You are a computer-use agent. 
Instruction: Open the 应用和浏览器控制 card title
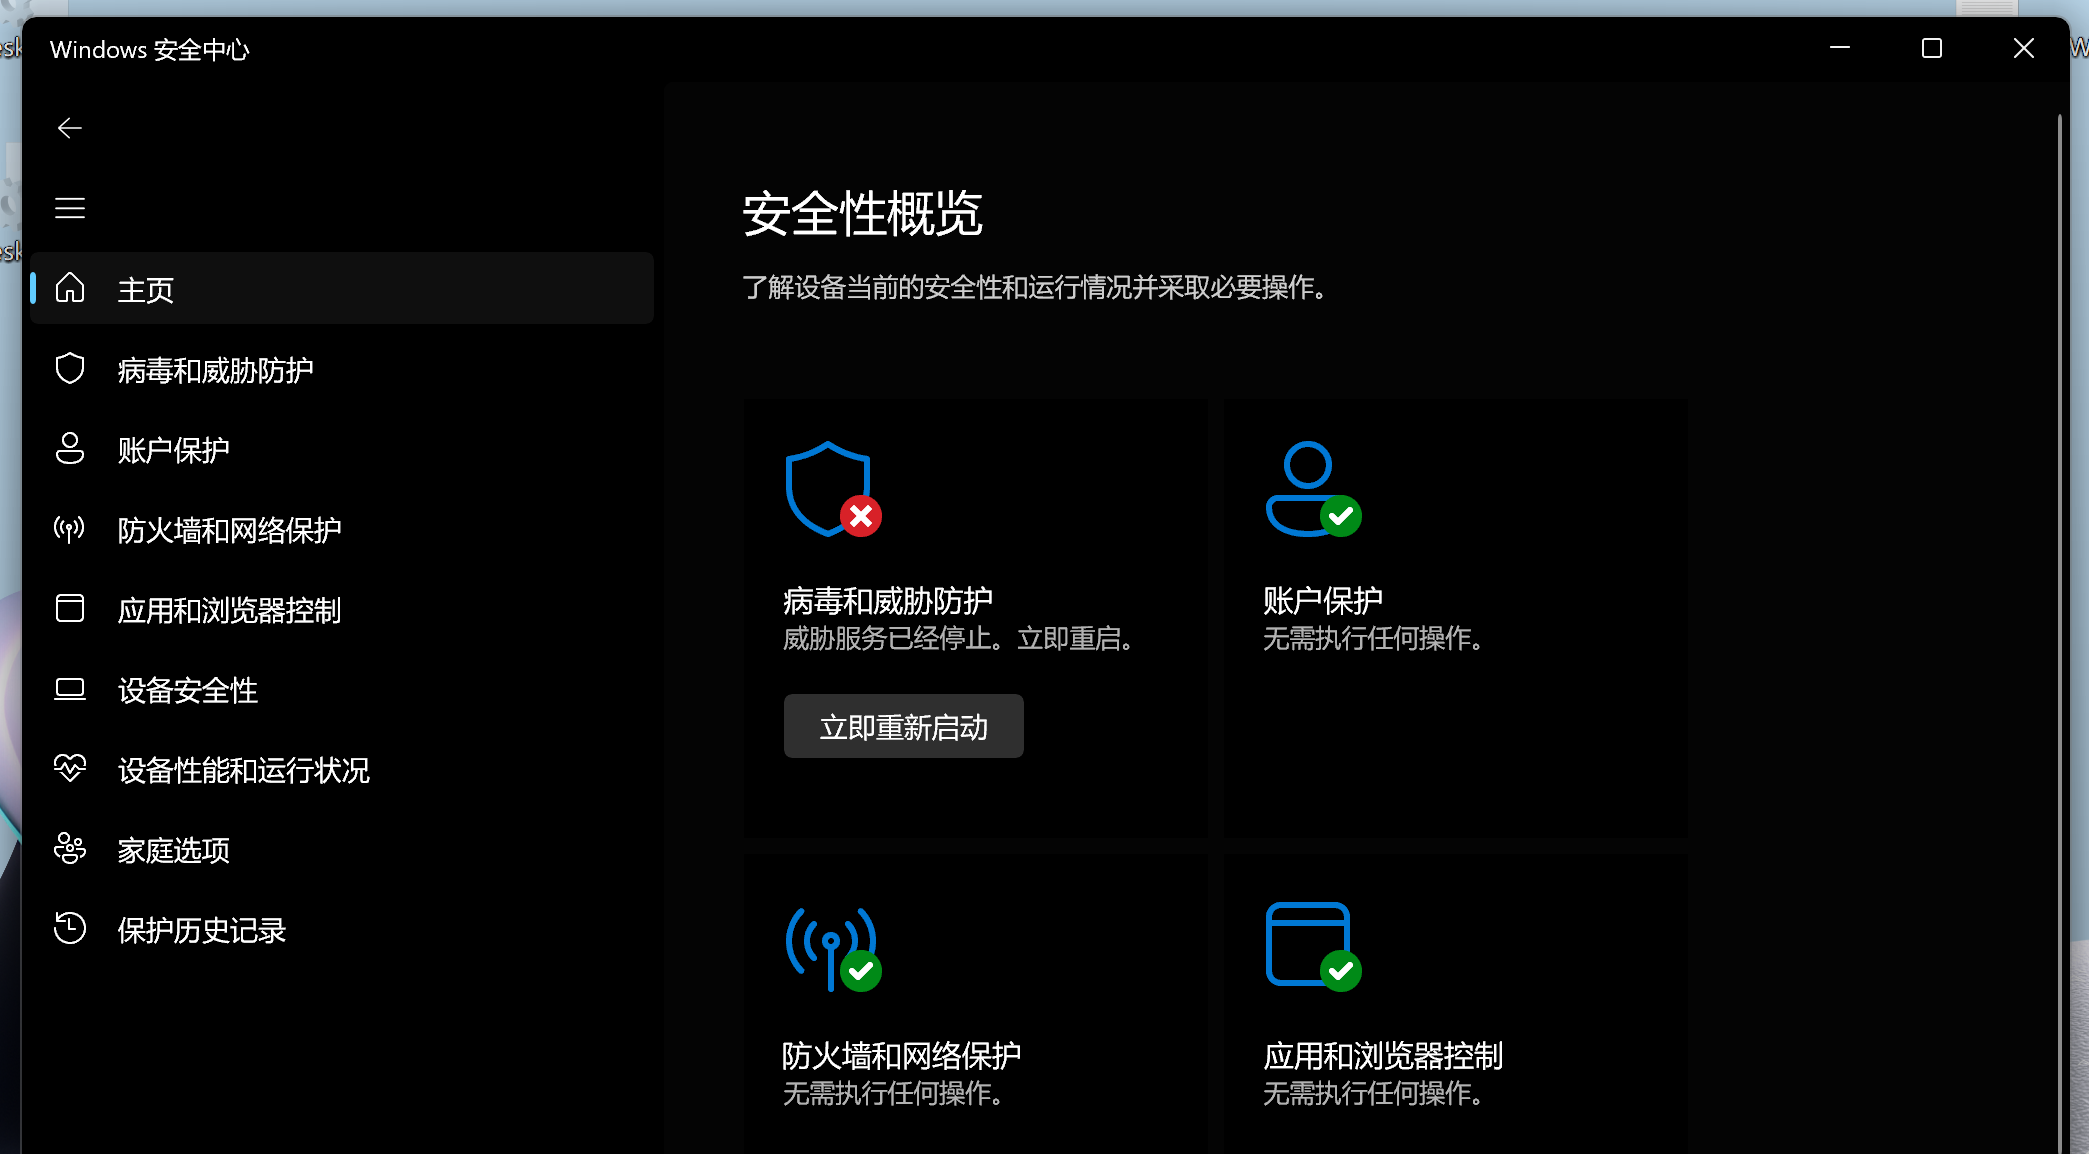1383,1056
